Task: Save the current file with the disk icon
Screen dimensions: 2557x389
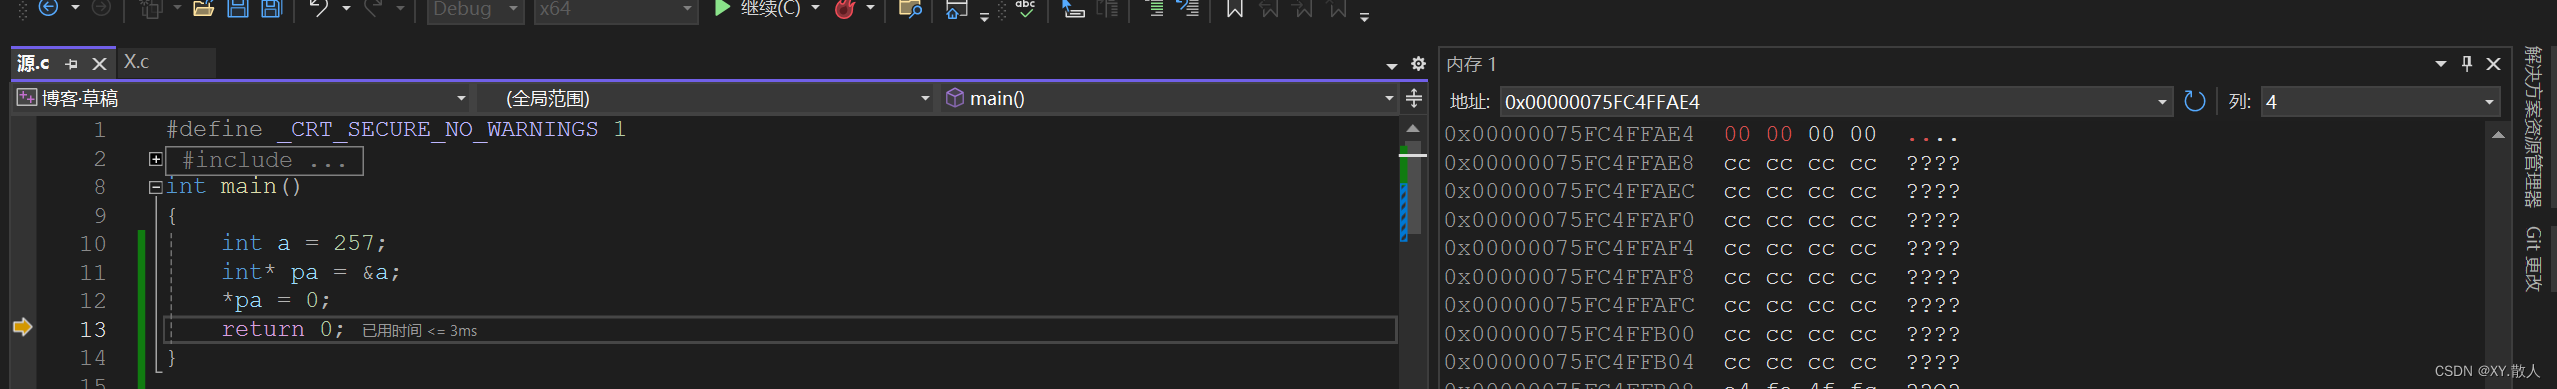Action: 238,9
